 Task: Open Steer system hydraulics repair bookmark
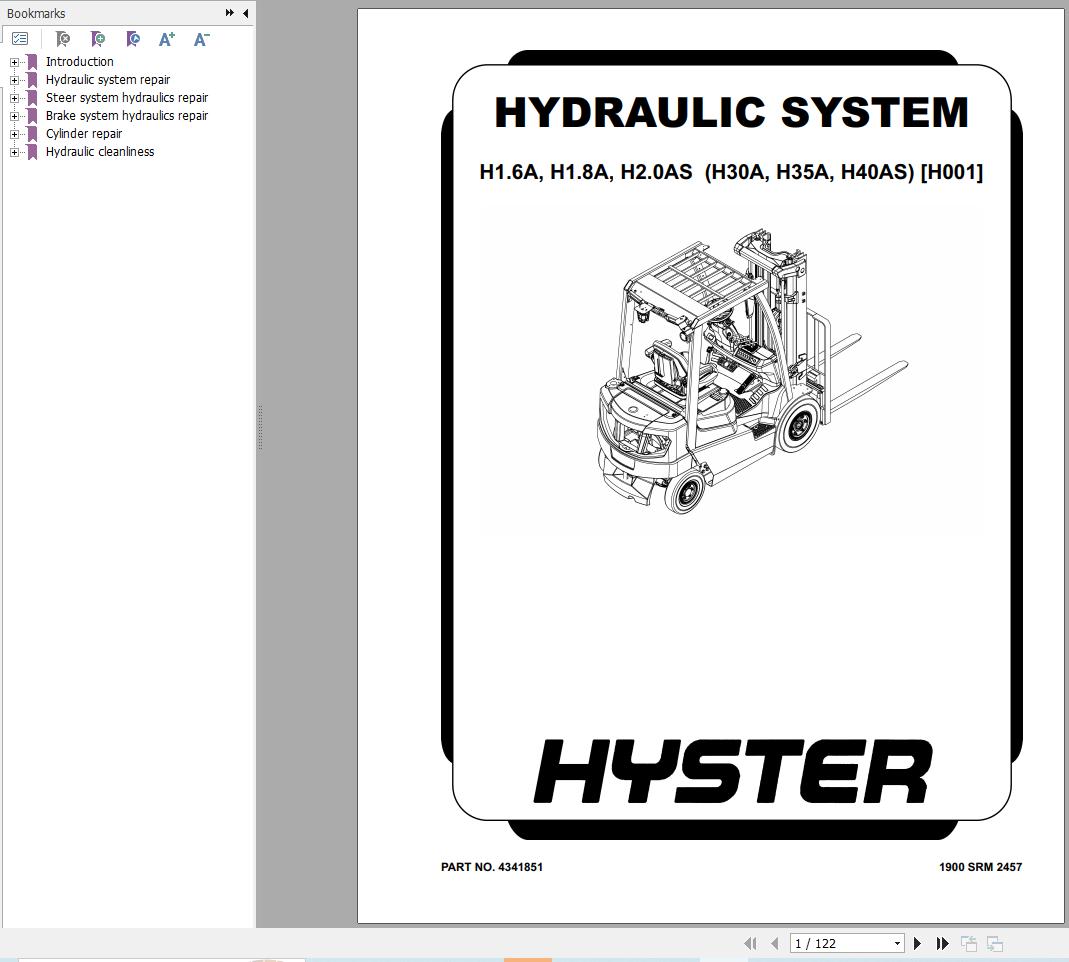click(127, 97)
